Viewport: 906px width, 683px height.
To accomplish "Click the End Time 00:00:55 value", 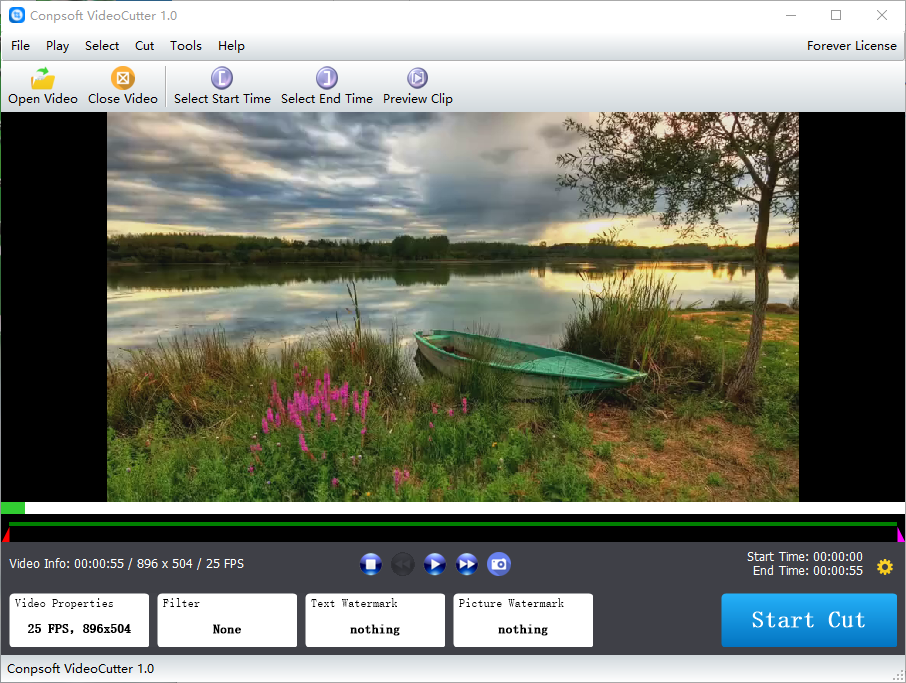I will [x=838, y=571].
